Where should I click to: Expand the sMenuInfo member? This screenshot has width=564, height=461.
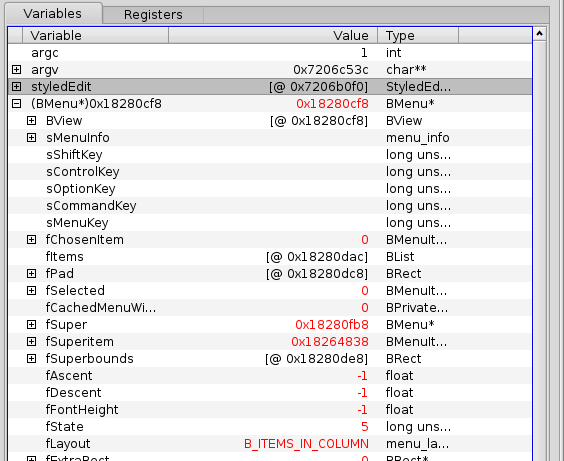point(32,137)
